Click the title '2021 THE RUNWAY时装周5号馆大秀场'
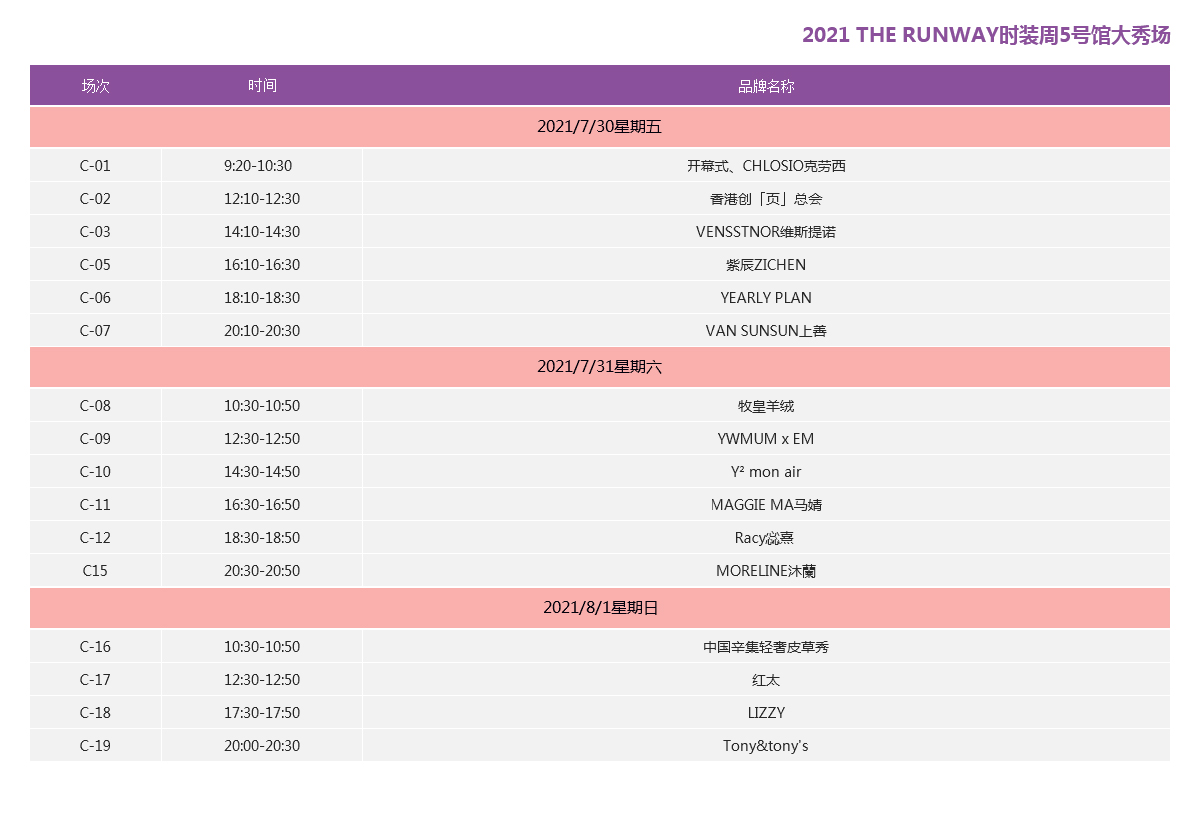The width and height of the screenshot is (1200, 818). (986, 35)
